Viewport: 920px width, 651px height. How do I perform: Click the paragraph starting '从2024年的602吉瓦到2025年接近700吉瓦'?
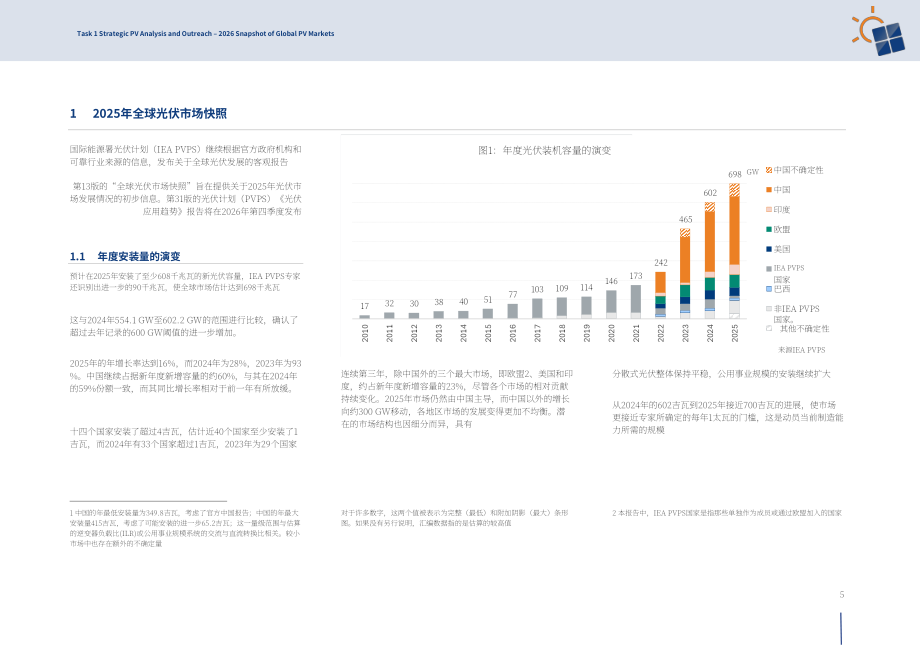coord(728,418)
